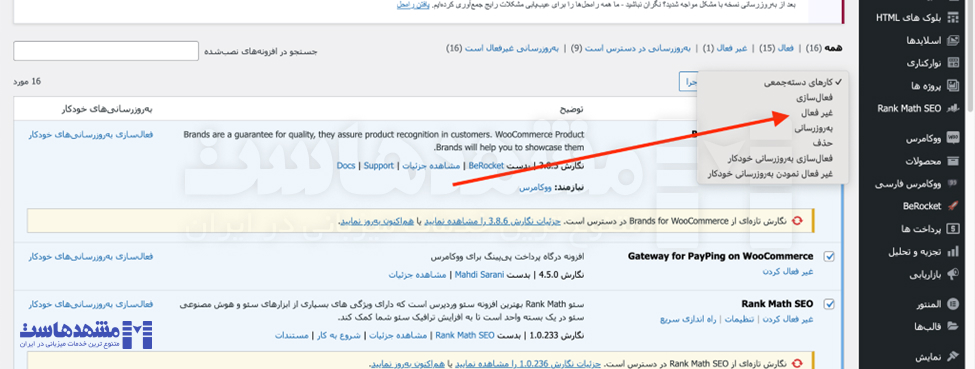Open the Docs link of Brands plugin
This screenshot has height=369, width=975.
point(346,166)
